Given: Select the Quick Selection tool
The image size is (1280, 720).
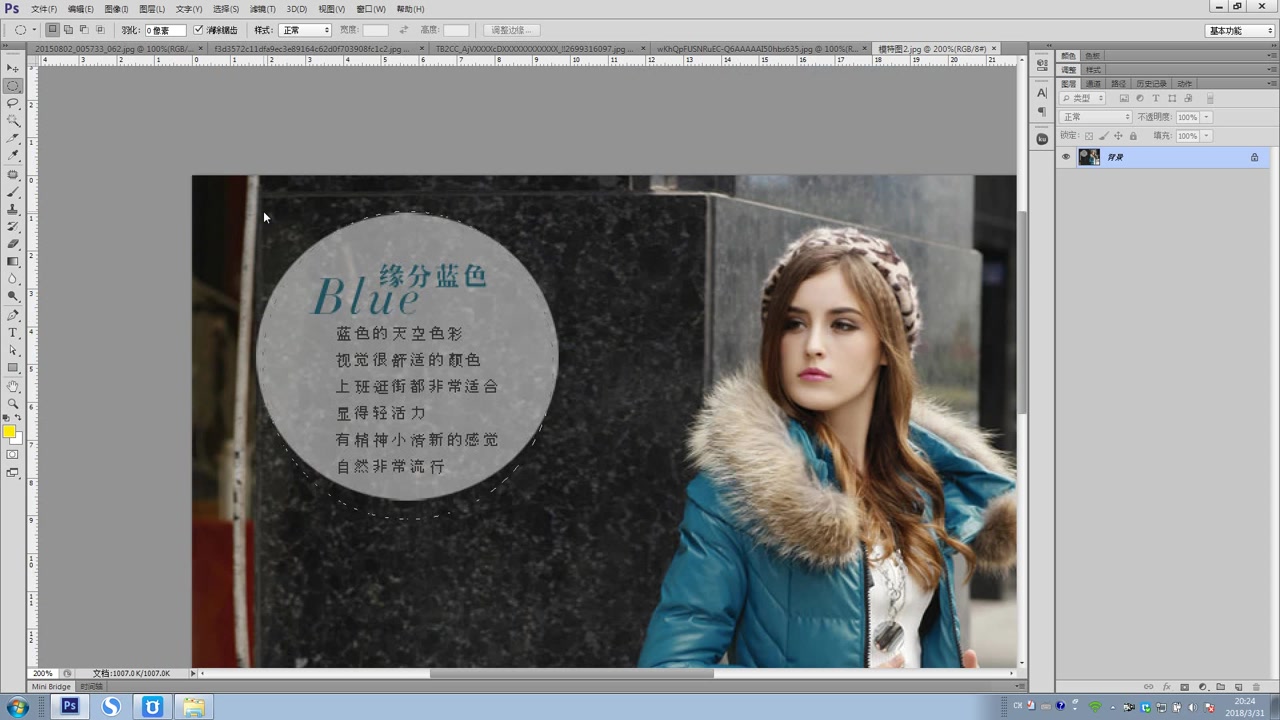Looking at the screenshot, I should [13, 121].
